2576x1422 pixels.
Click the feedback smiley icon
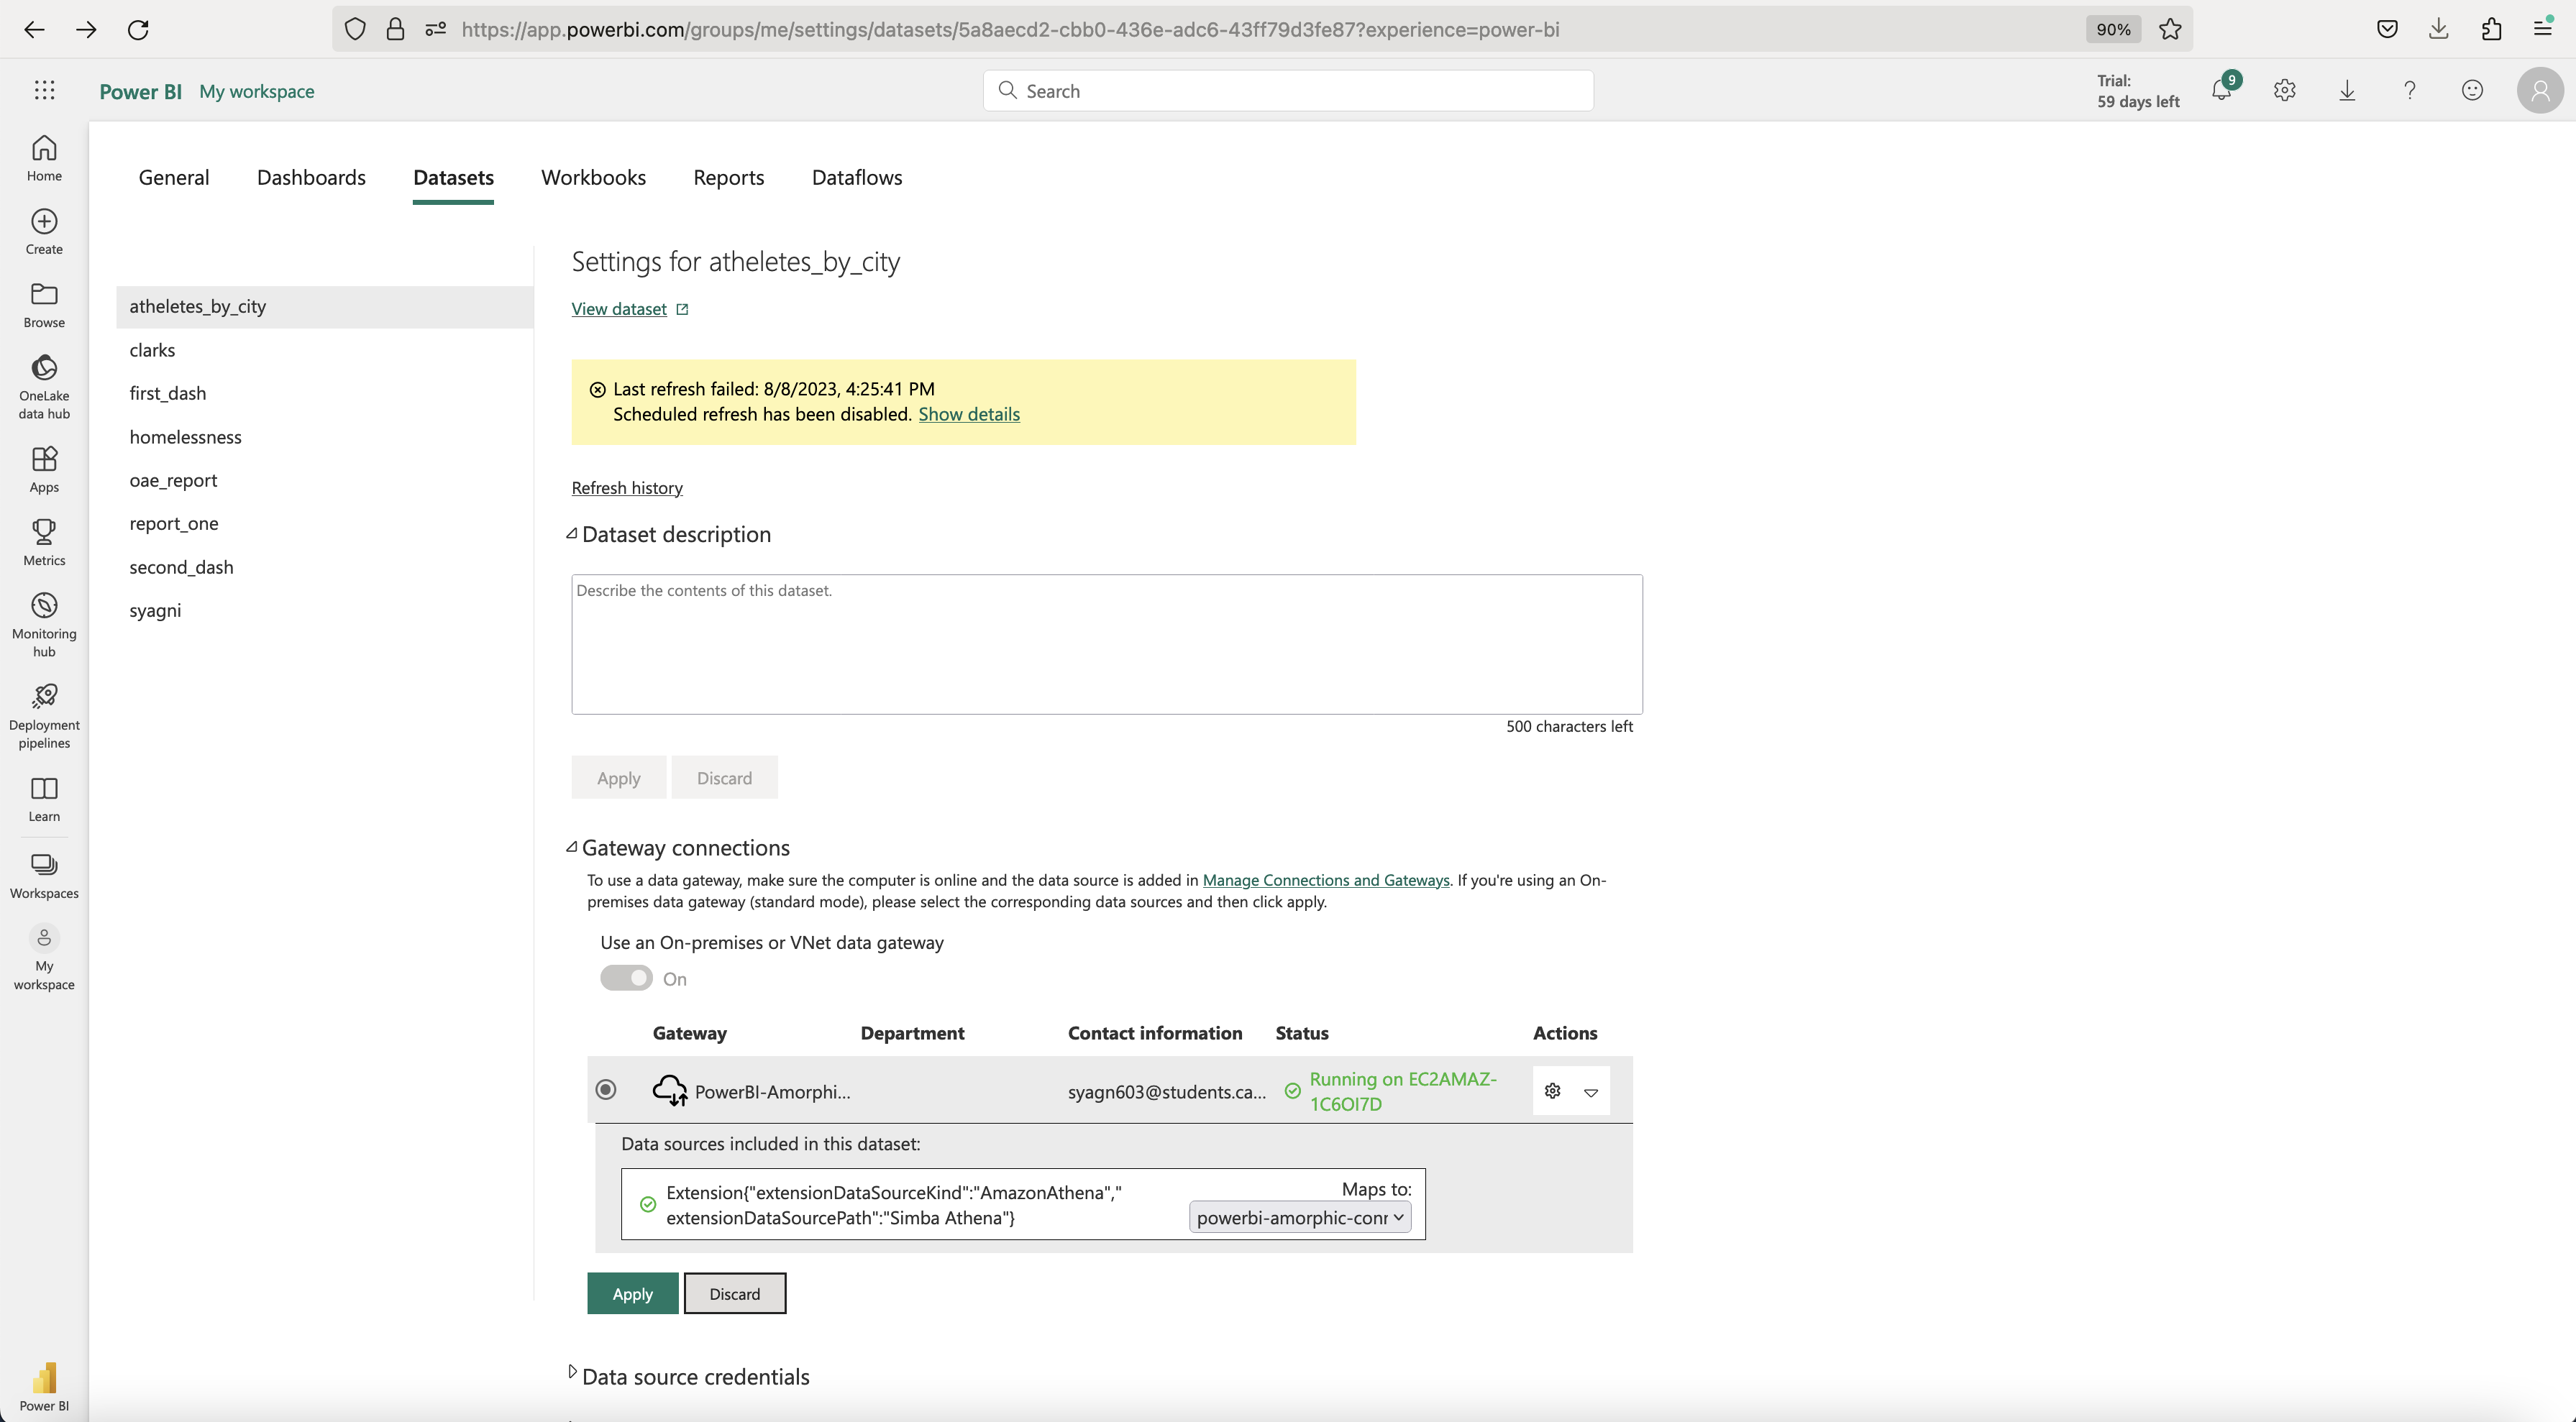click(x=2472, y=91)
